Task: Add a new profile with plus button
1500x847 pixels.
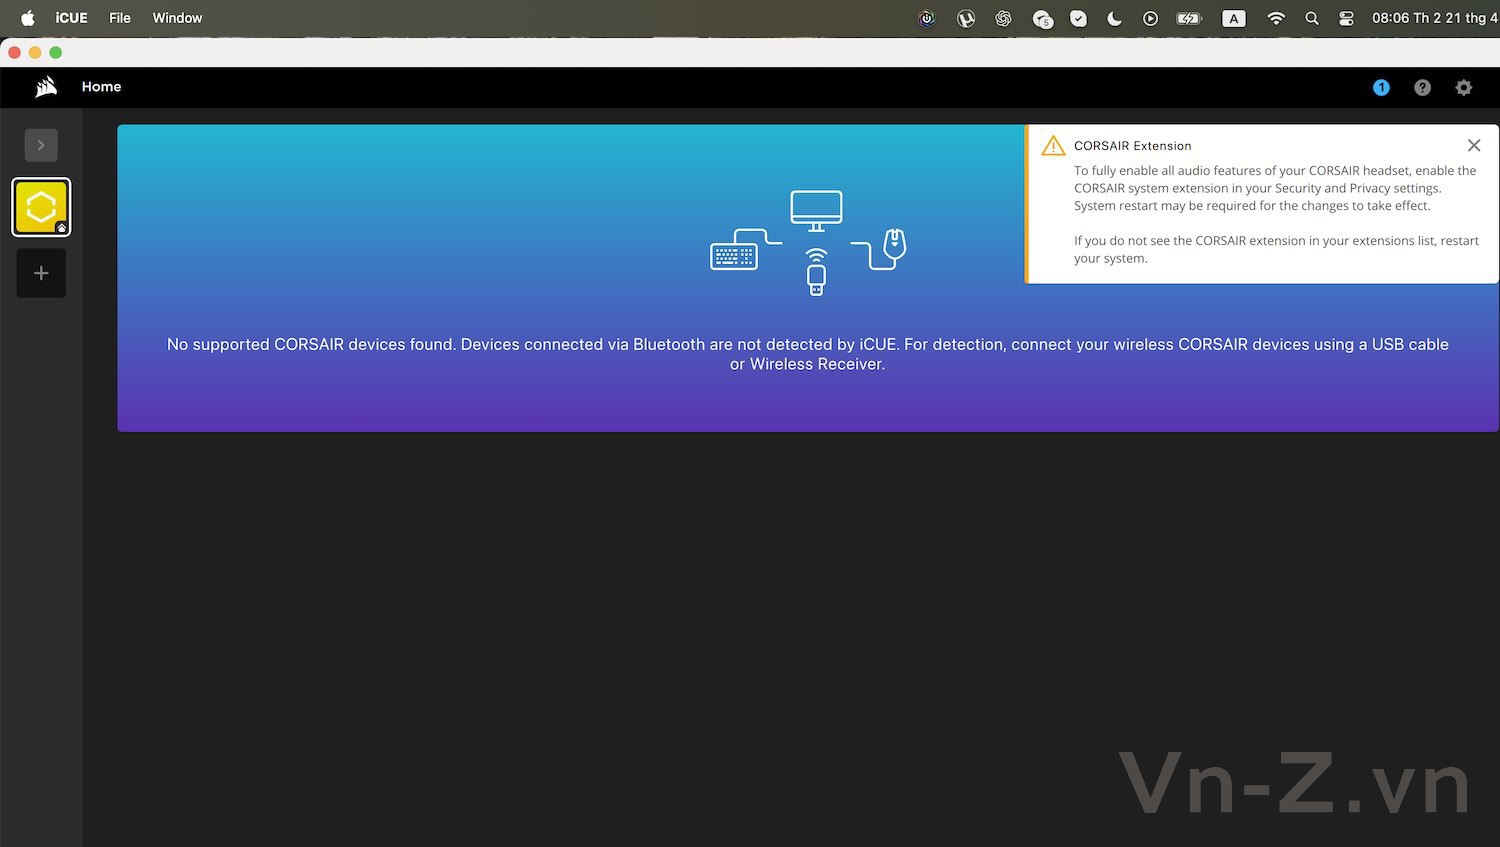Action: point(41,273)
